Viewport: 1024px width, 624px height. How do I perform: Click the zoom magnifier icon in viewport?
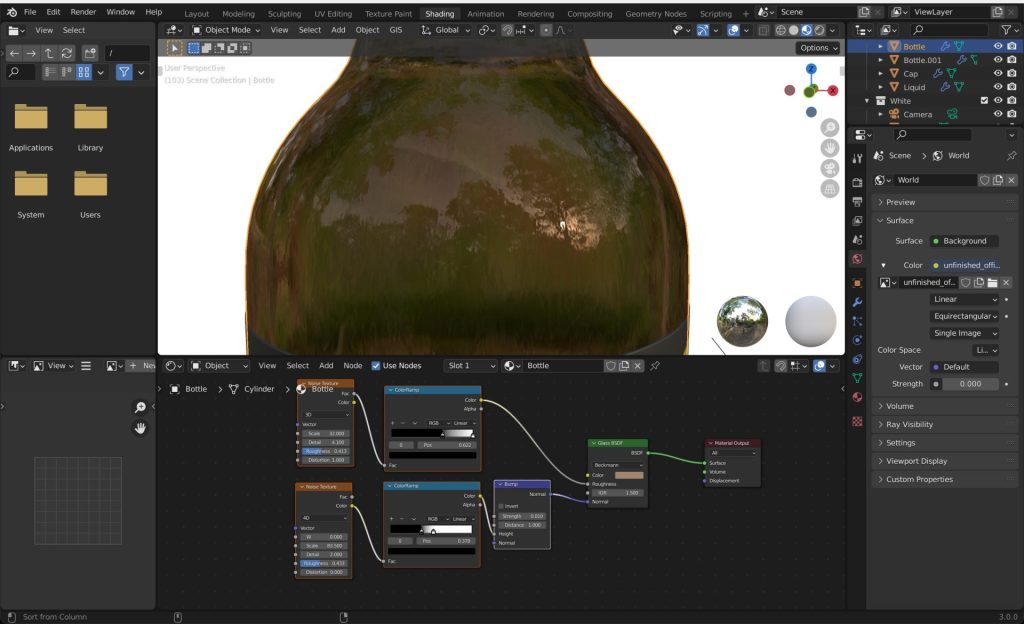click(830, 128)
